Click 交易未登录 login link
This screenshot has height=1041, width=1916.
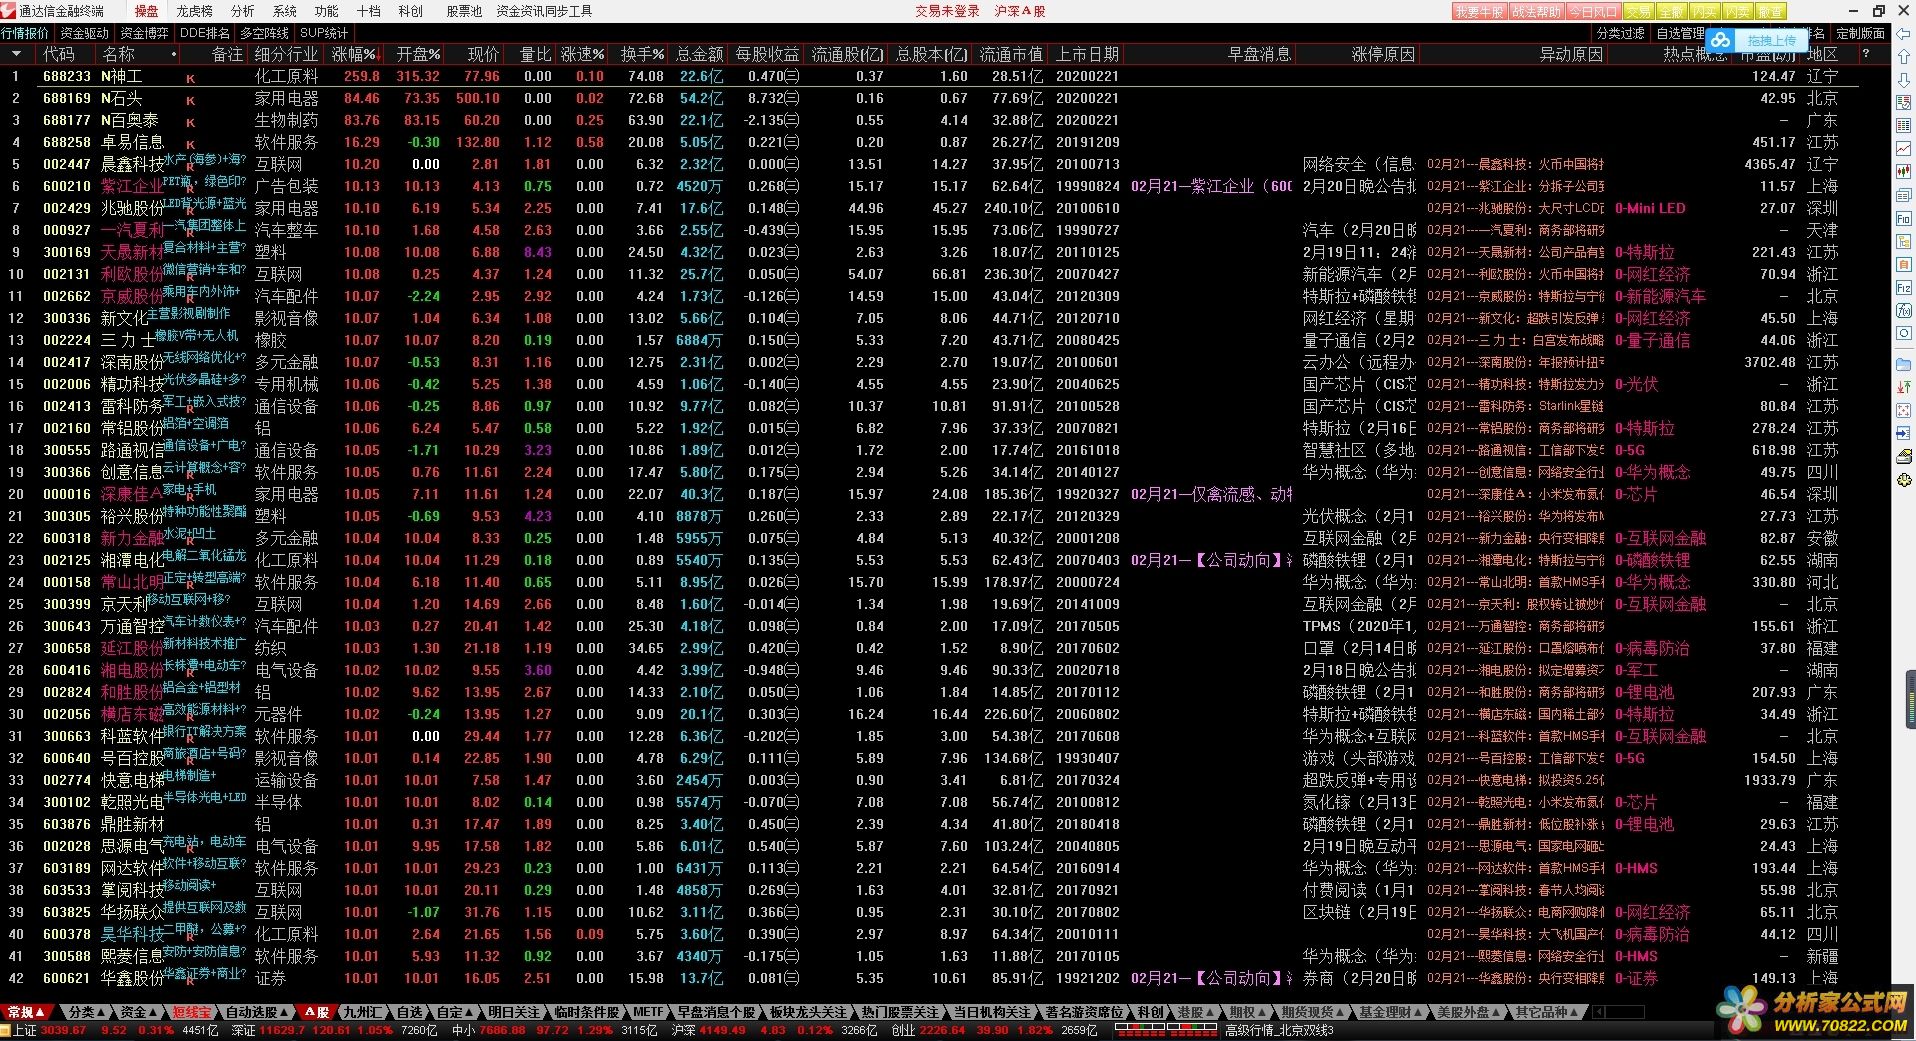tap(947, 11)
